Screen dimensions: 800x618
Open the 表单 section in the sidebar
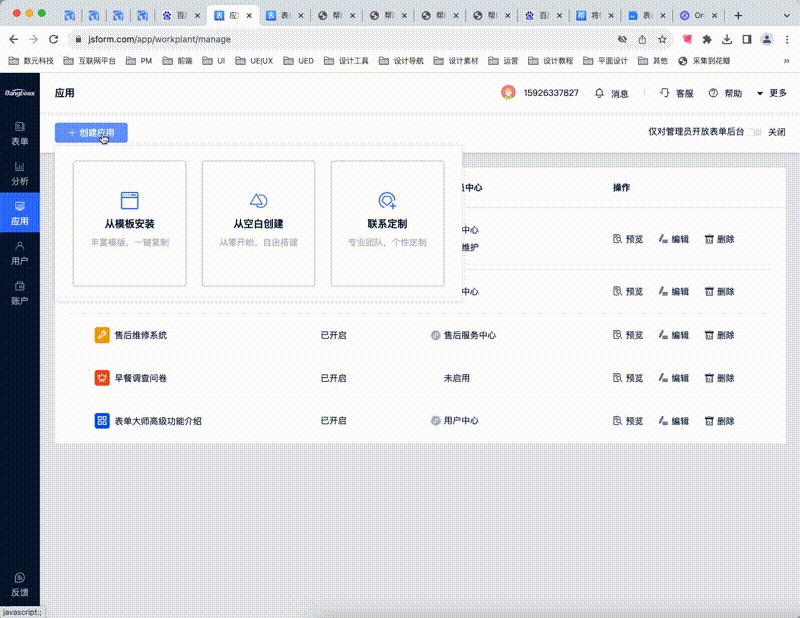pos(19,133)
